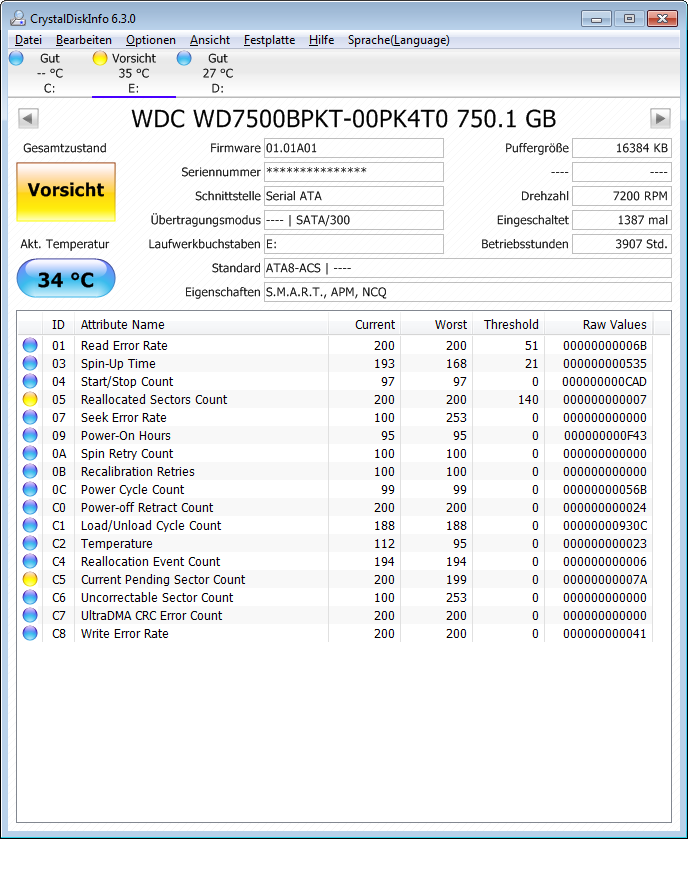The image size is (688, 889).
Task: Click raw value 00000000007A
Action: pos(605,579)
